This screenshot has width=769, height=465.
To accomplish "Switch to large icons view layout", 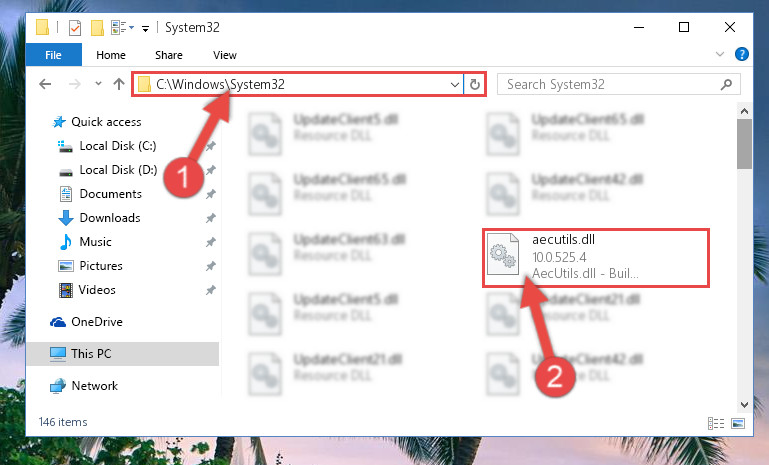I will [x=738, y=423].
